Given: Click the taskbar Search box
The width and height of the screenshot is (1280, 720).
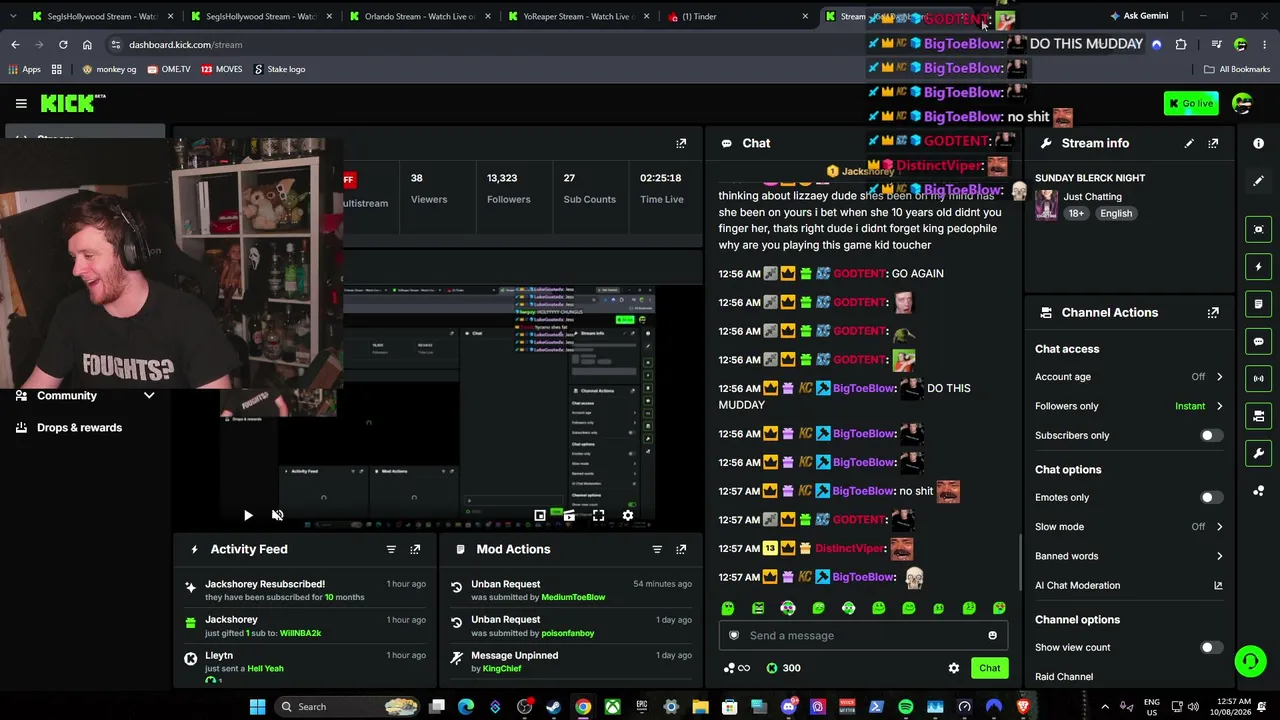Looking at the screenshot, I should tap(348, 707).
